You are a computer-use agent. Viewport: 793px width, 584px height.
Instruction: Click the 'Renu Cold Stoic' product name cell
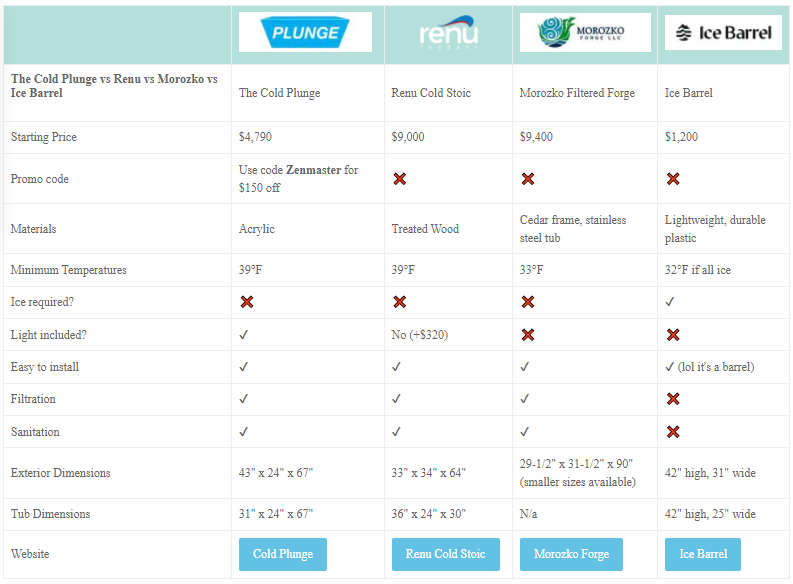(x=431, y=93)
